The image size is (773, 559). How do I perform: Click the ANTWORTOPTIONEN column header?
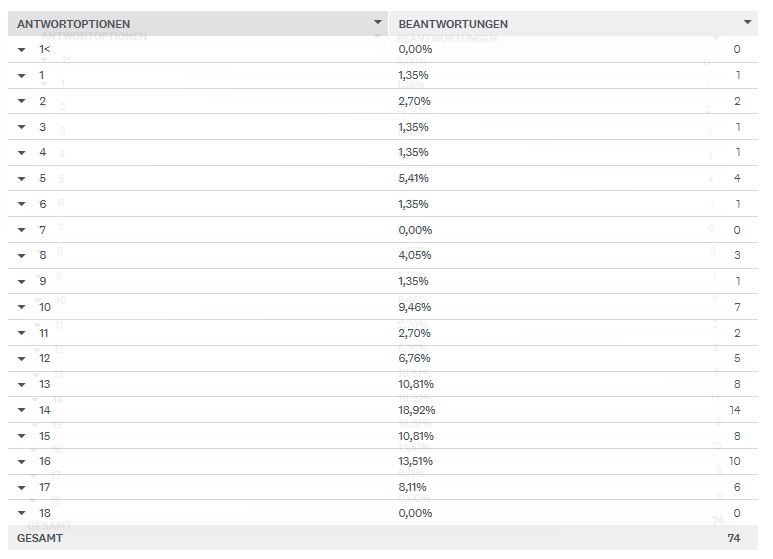pyautogui.click(x=73, y=23)
